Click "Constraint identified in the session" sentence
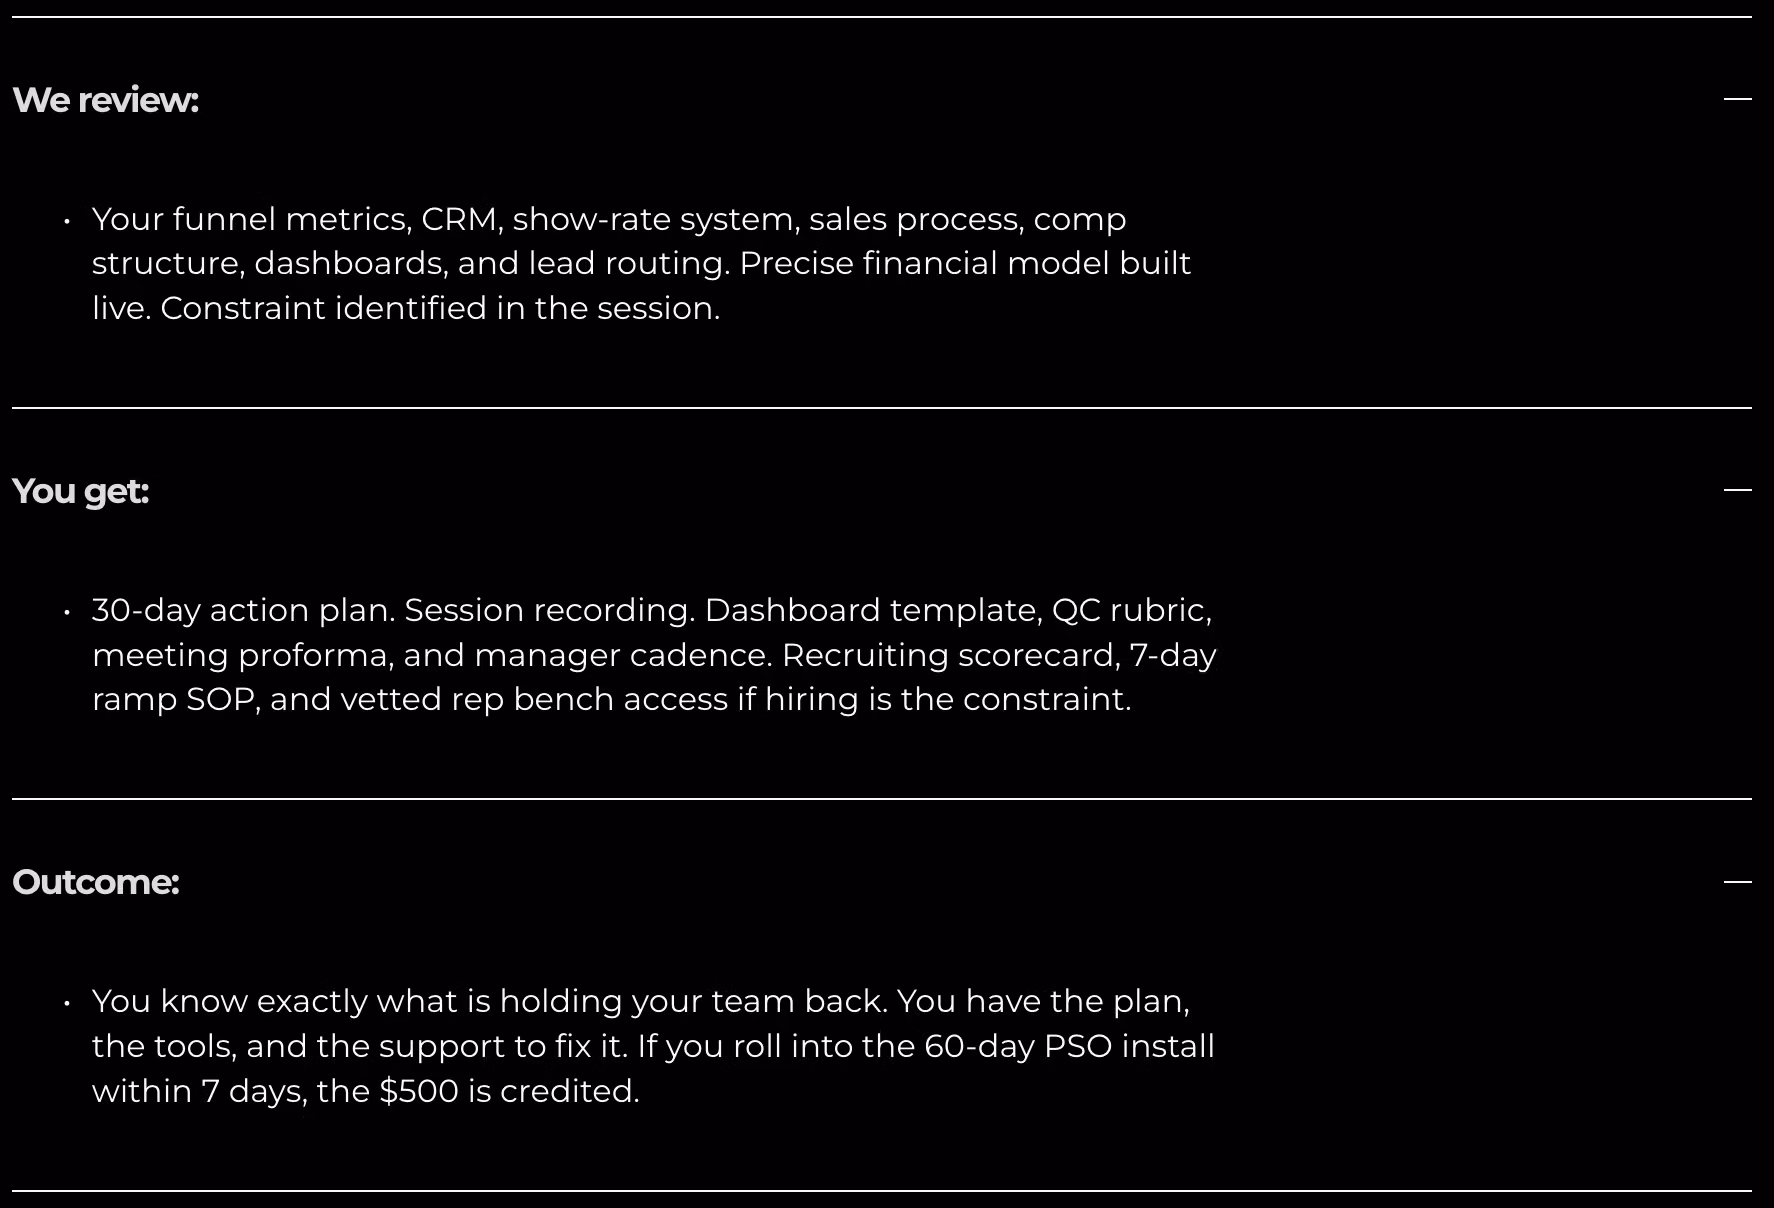The width and height of the screenshot is (1774, 1208). [x=439, y=308]
